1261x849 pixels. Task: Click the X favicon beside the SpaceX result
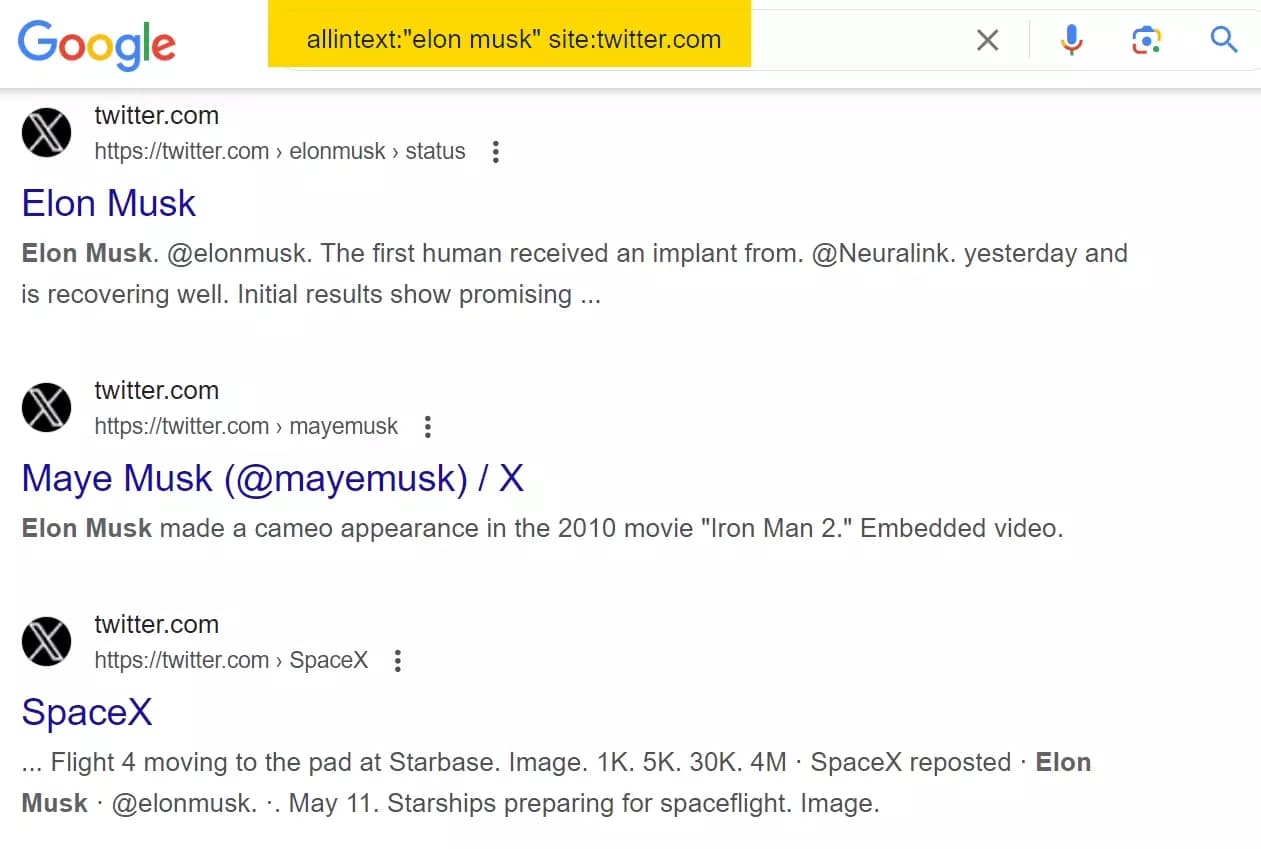(46, 641)
